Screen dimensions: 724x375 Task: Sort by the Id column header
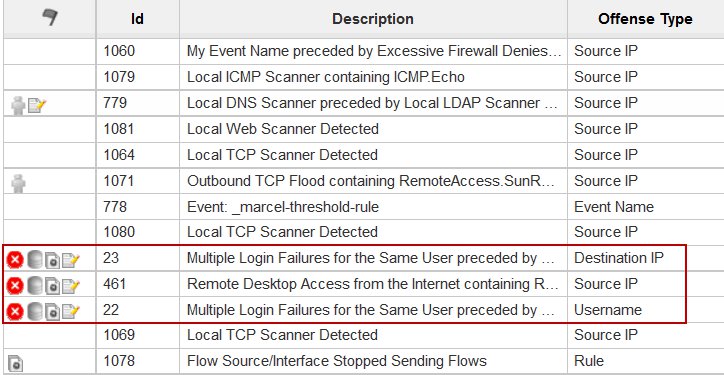(x=137, y=18)
